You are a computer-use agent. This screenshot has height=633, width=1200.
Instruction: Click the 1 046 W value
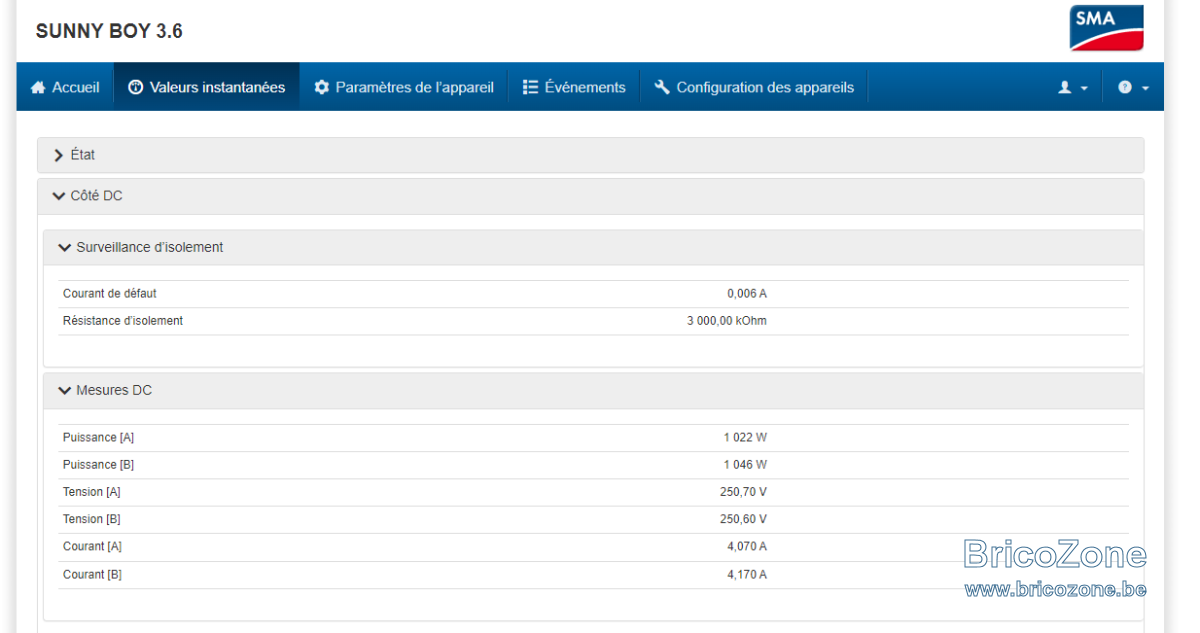click(746, 465)
